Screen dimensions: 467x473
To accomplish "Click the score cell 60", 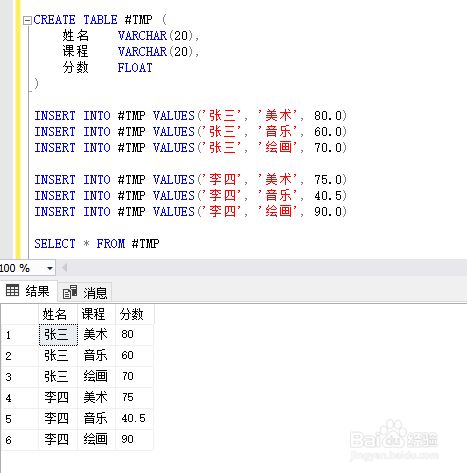I will 135,356.
